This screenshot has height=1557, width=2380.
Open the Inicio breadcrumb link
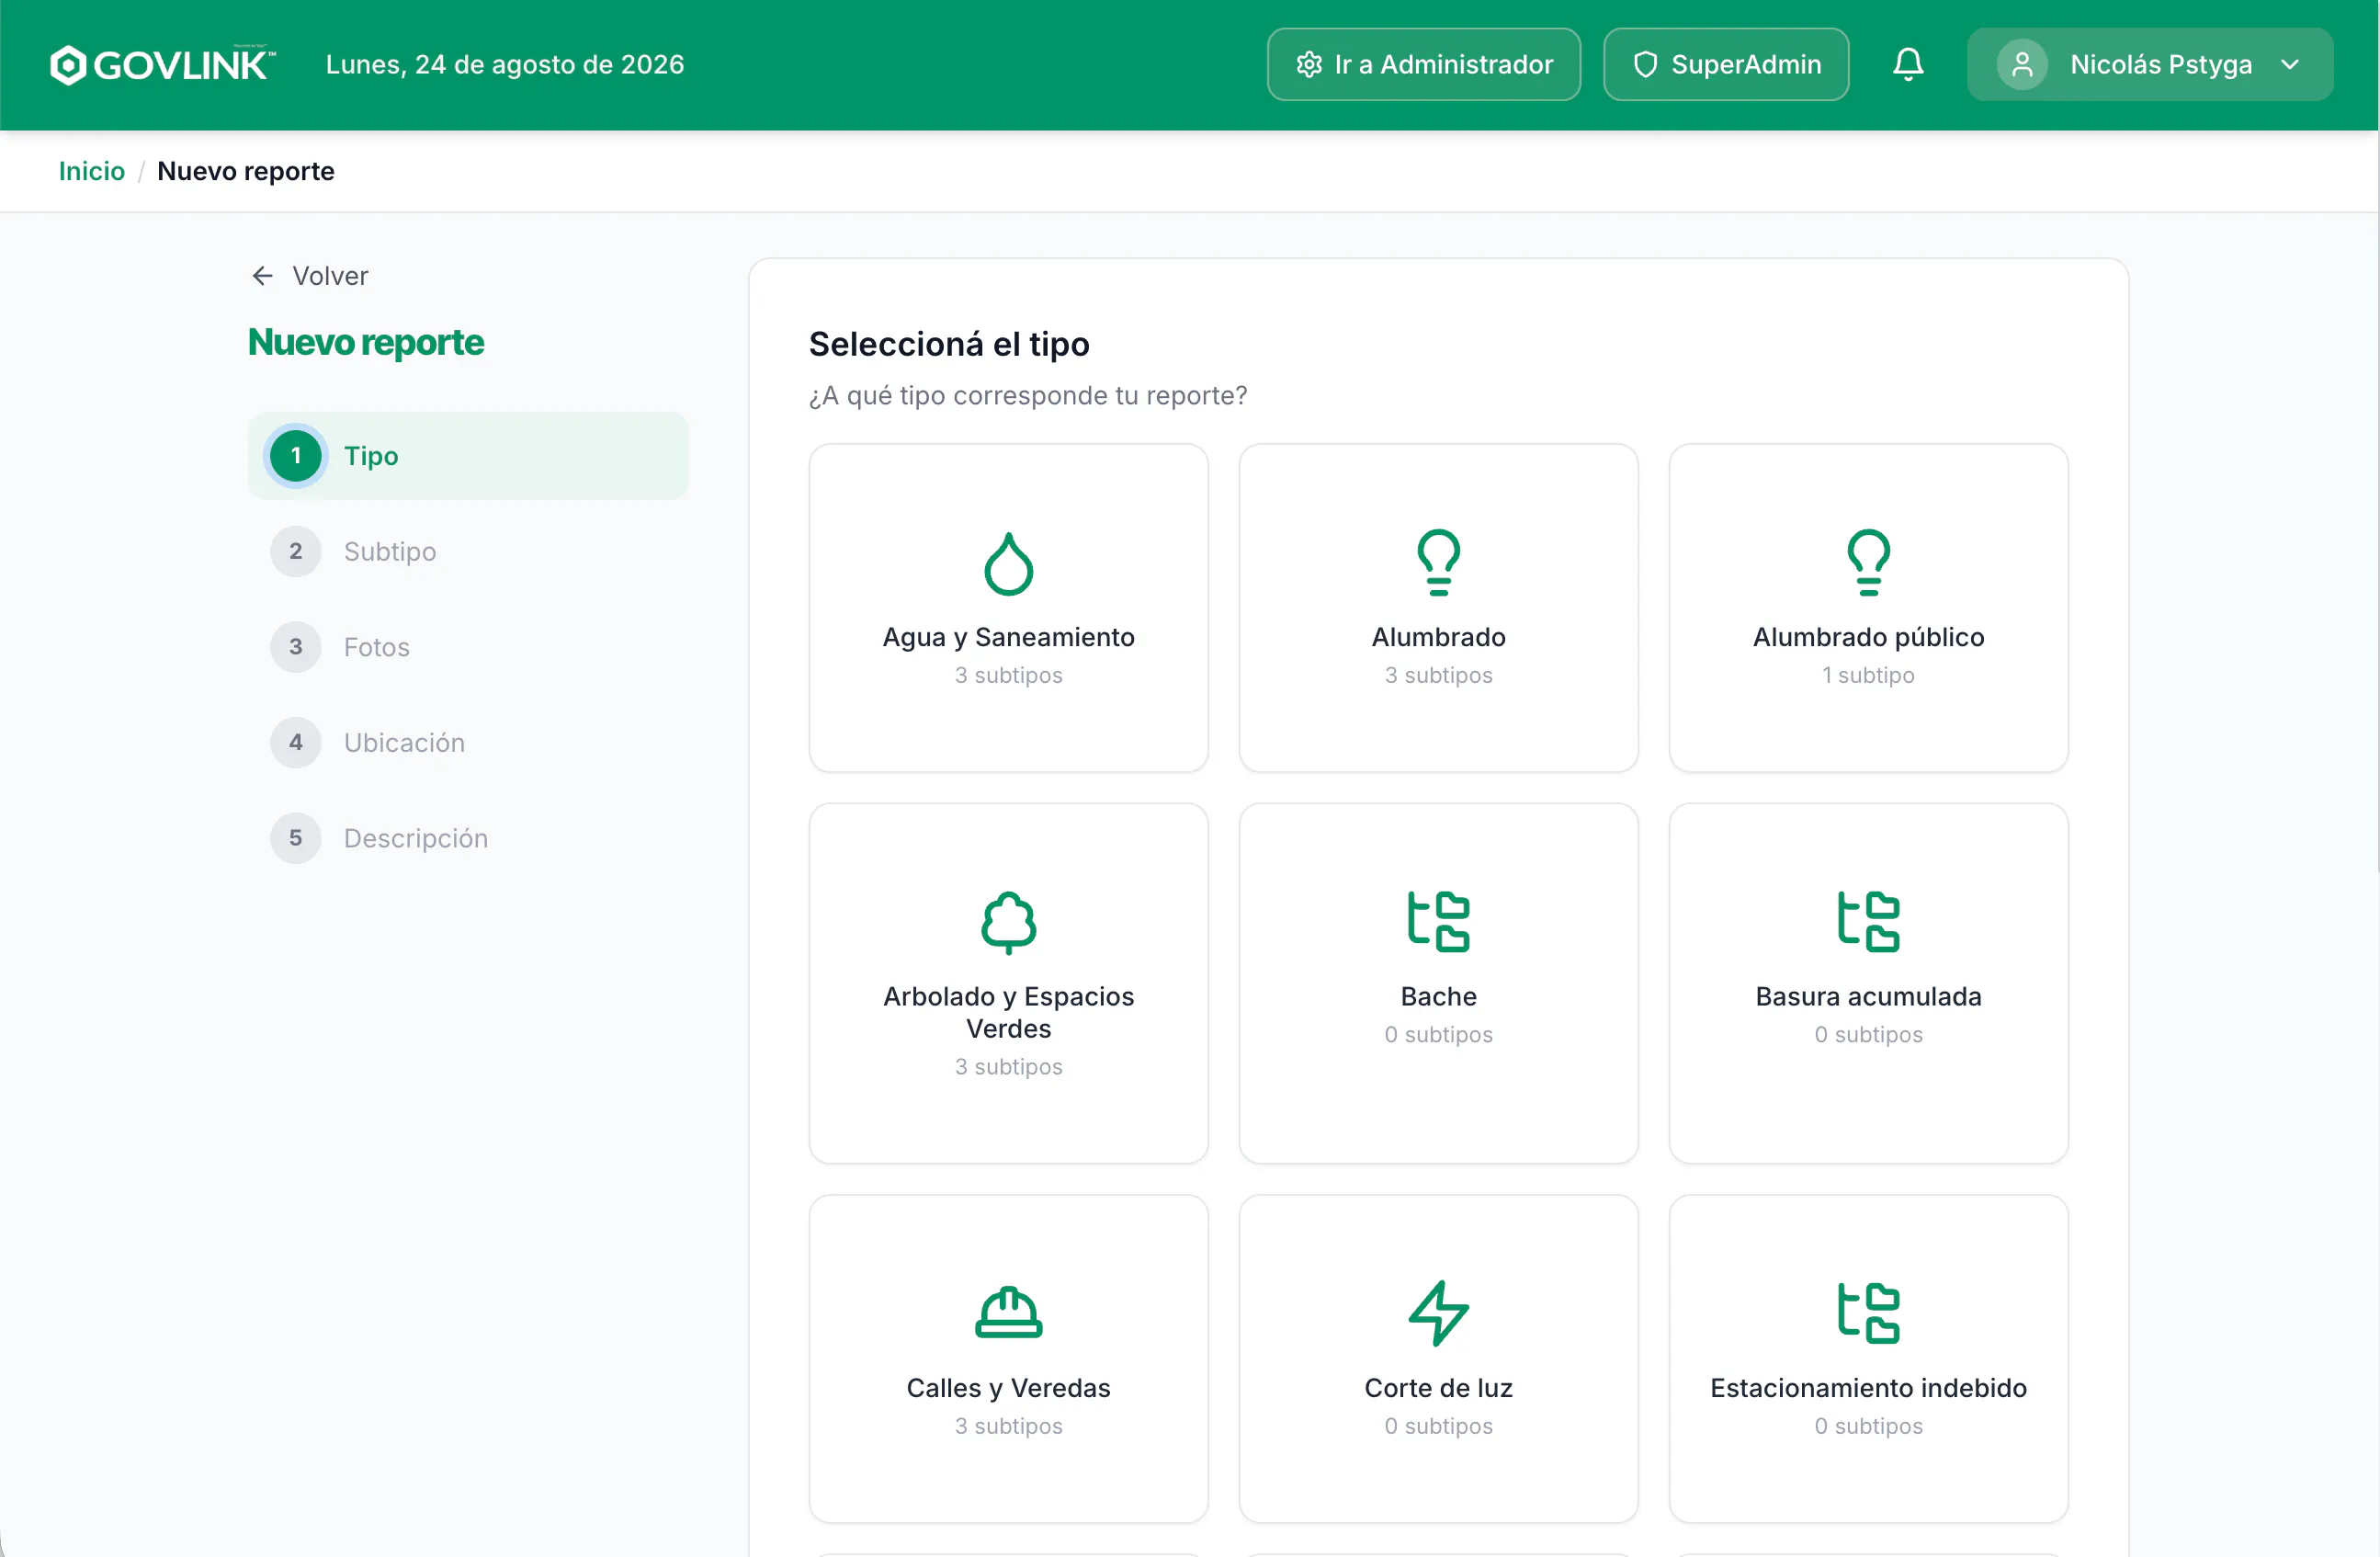tap(92, 171)
